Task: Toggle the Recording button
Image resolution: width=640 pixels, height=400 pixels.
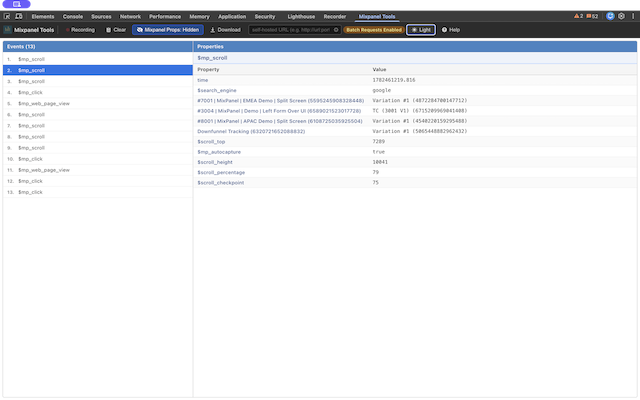Action: (x=80, y=30)
